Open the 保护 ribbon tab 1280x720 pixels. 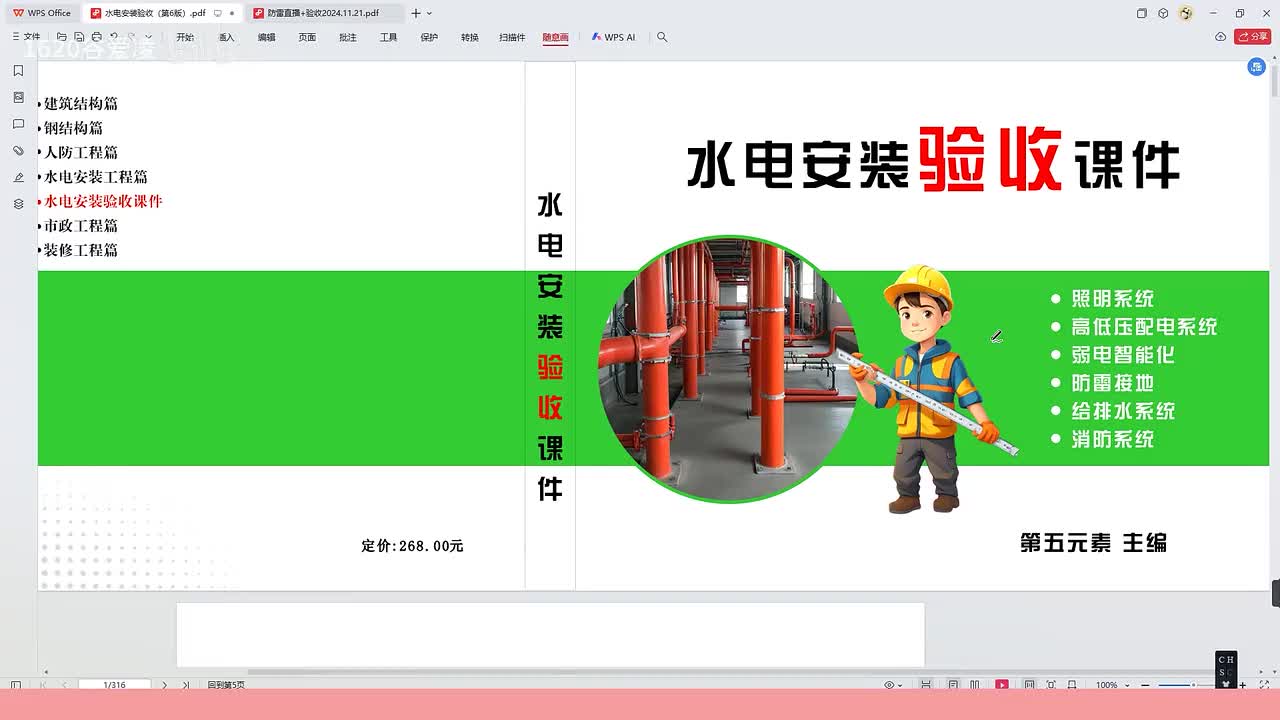click(429, 37)
